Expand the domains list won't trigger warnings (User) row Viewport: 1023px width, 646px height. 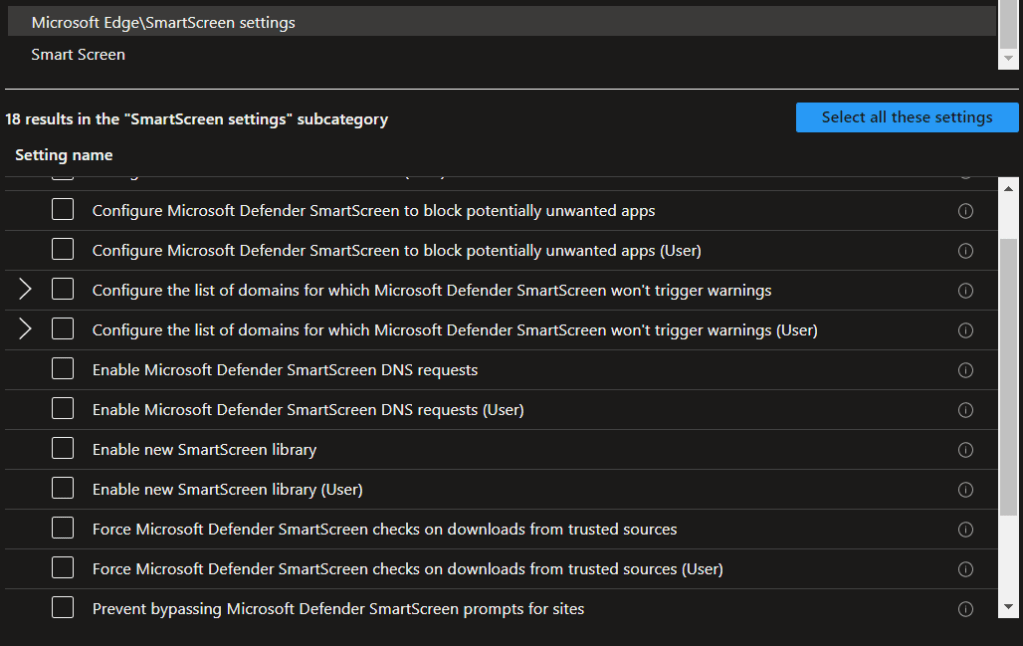26,329
